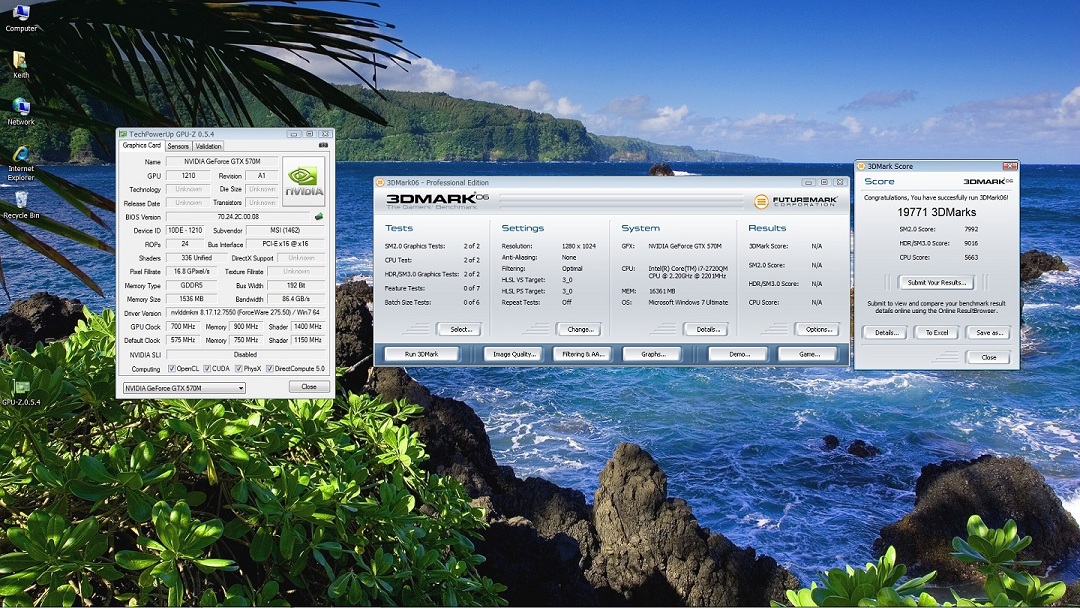Click the NVIDIA SLI Disabled field
The image size is (1080, 608).
tap(245, 355)
